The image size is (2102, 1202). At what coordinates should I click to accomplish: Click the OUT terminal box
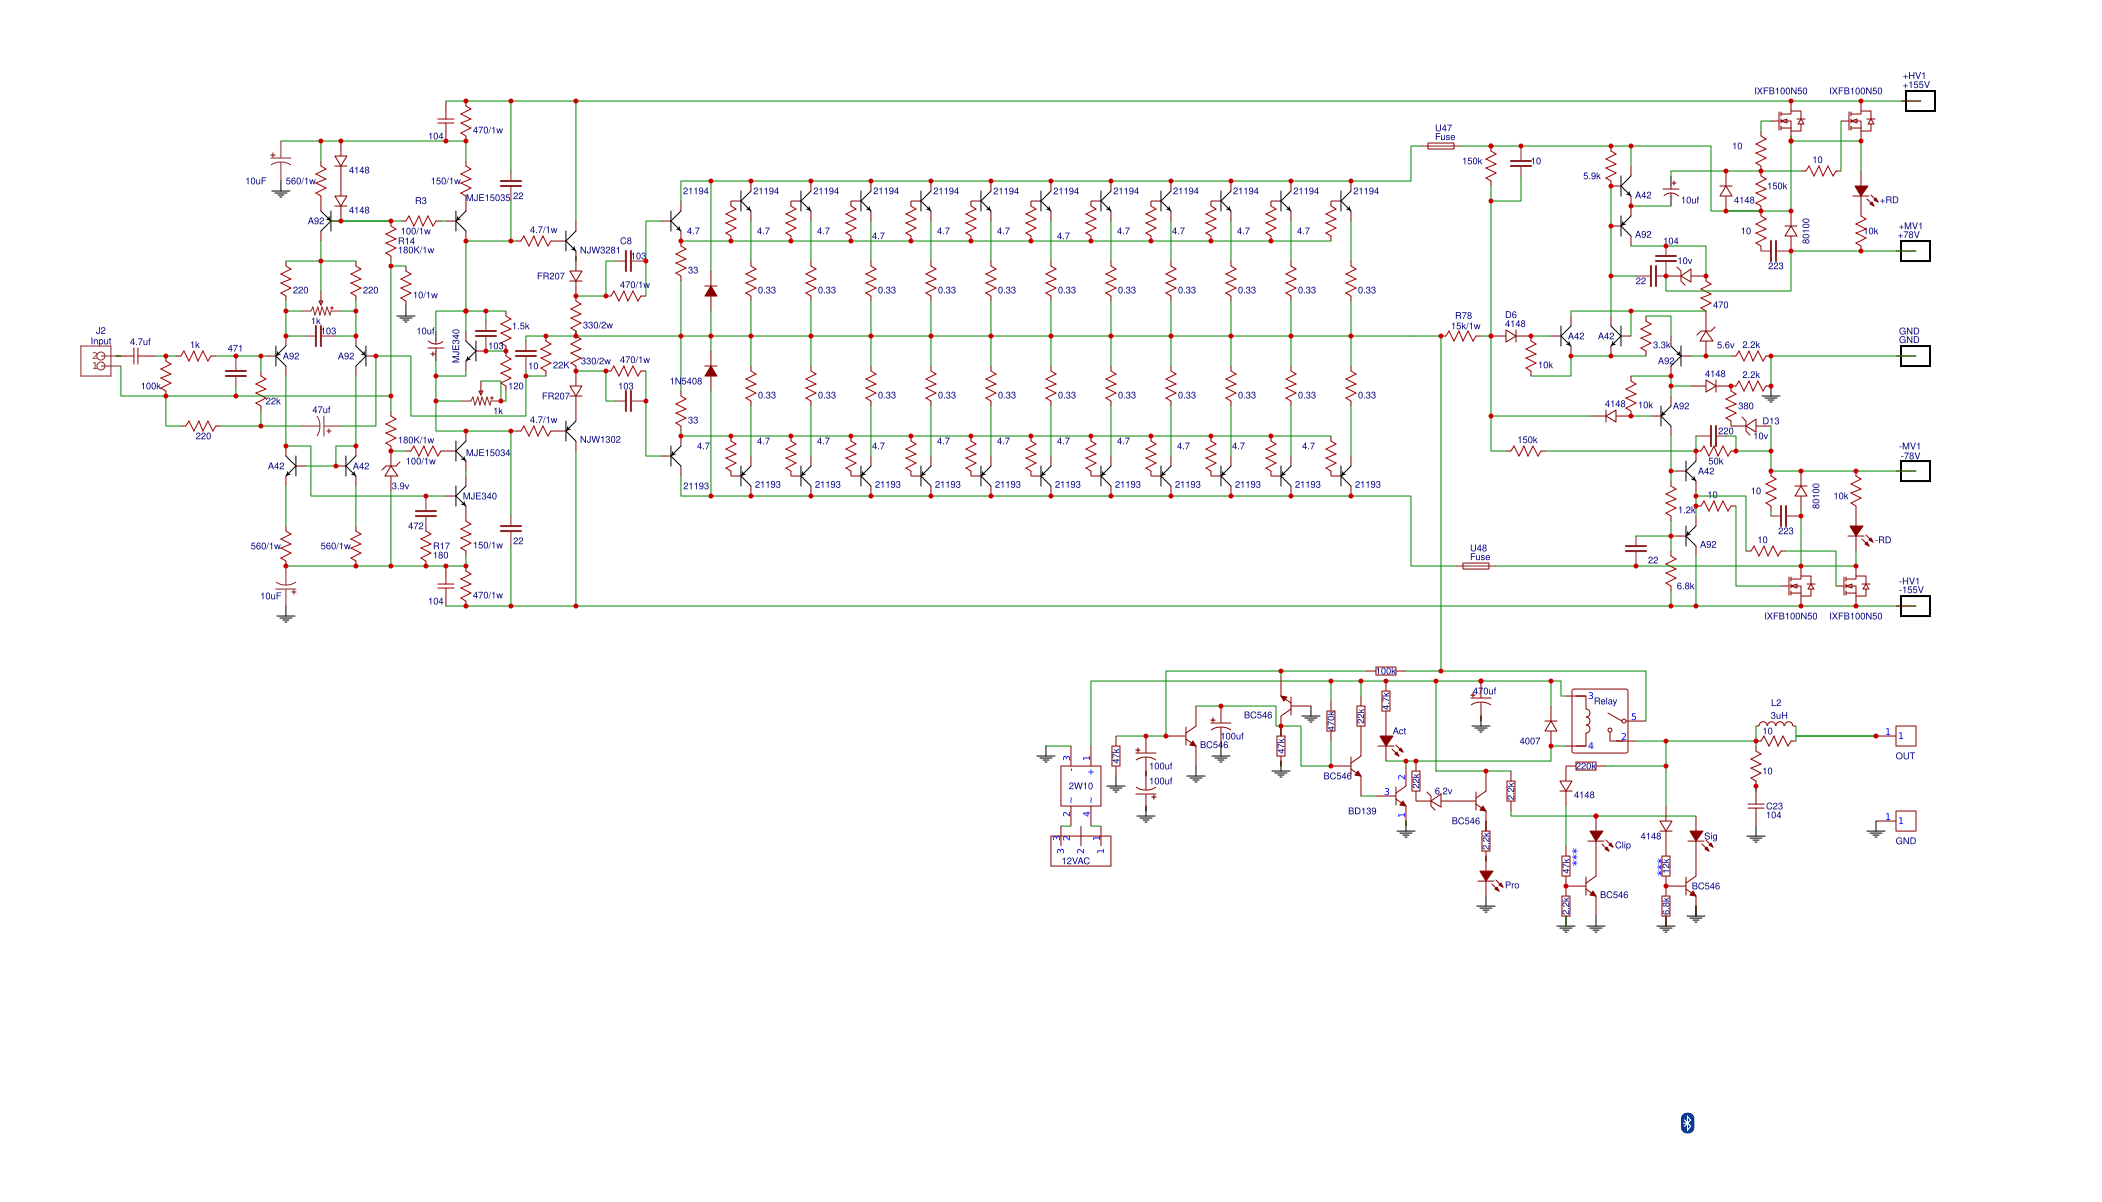tap(1906, 736)
